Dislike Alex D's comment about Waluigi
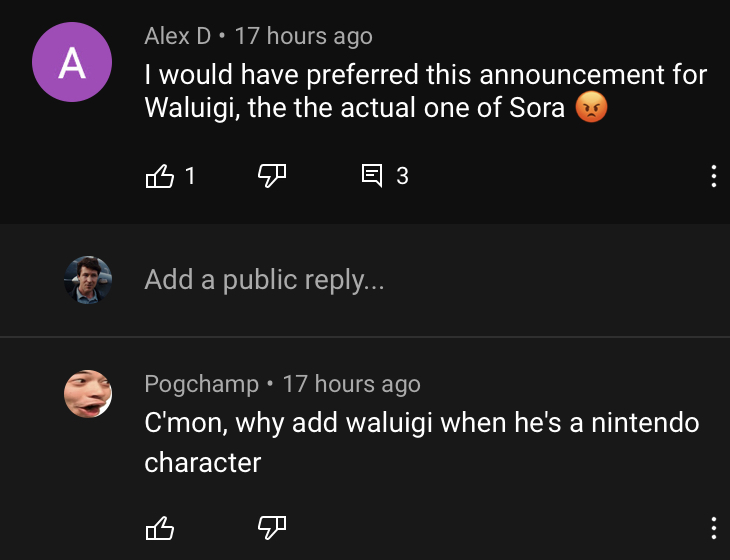The height and width of the screenshot is (560, 730). [x=272, y=176]
